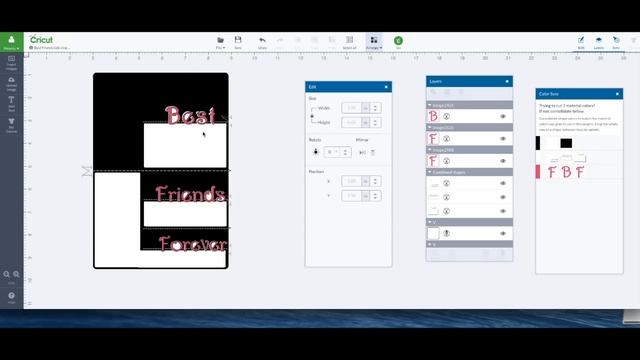The height and width of the screenshot is (360, 640).
Task: Click the Rotate angle input field
Action: click(333, 152)
